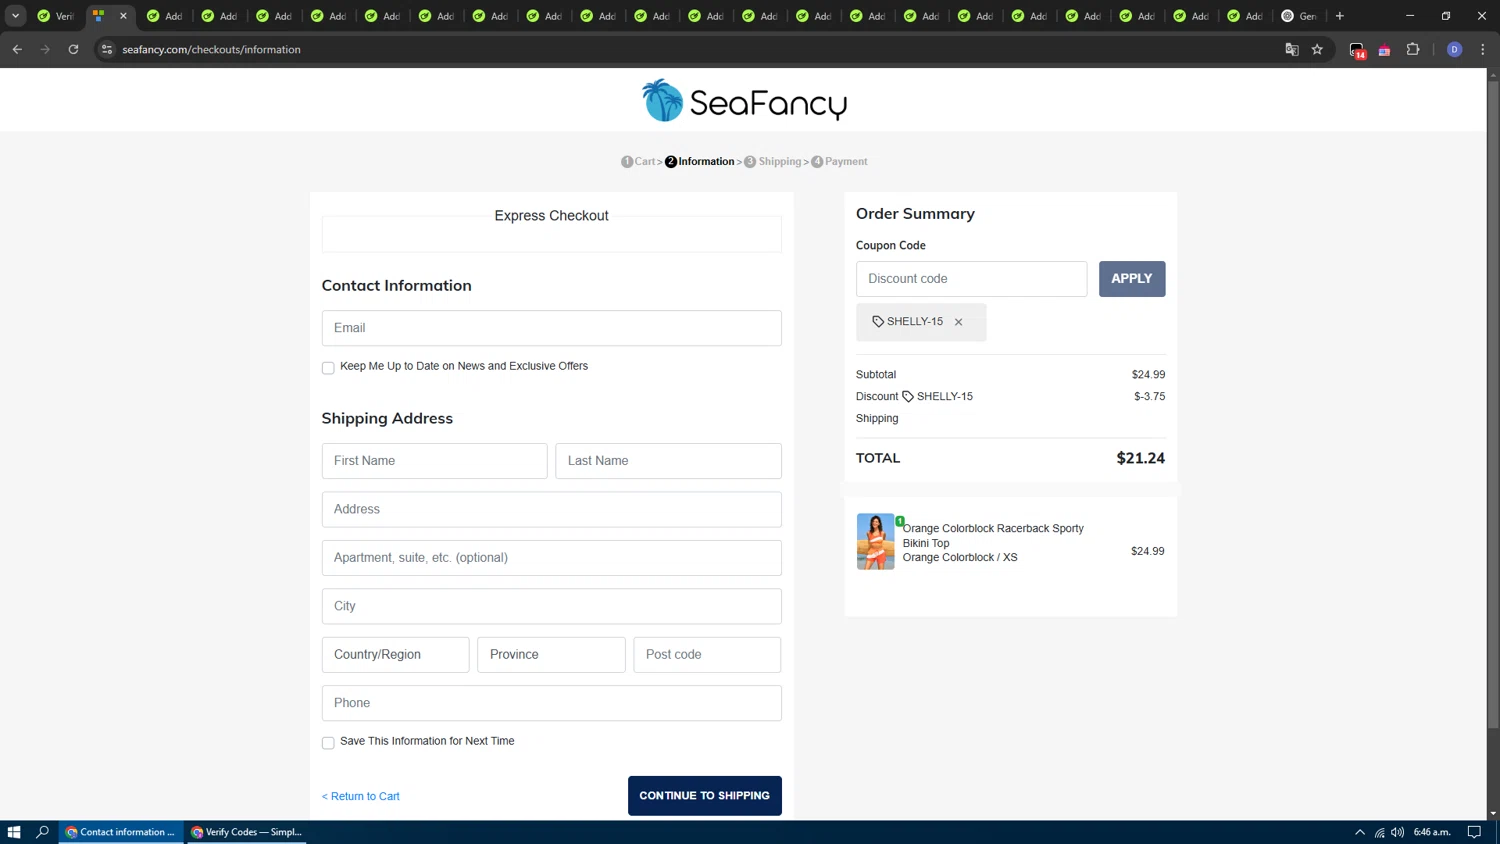Open the tab search dropdown arrow
1500x844 pixels.
click(16, 16)
